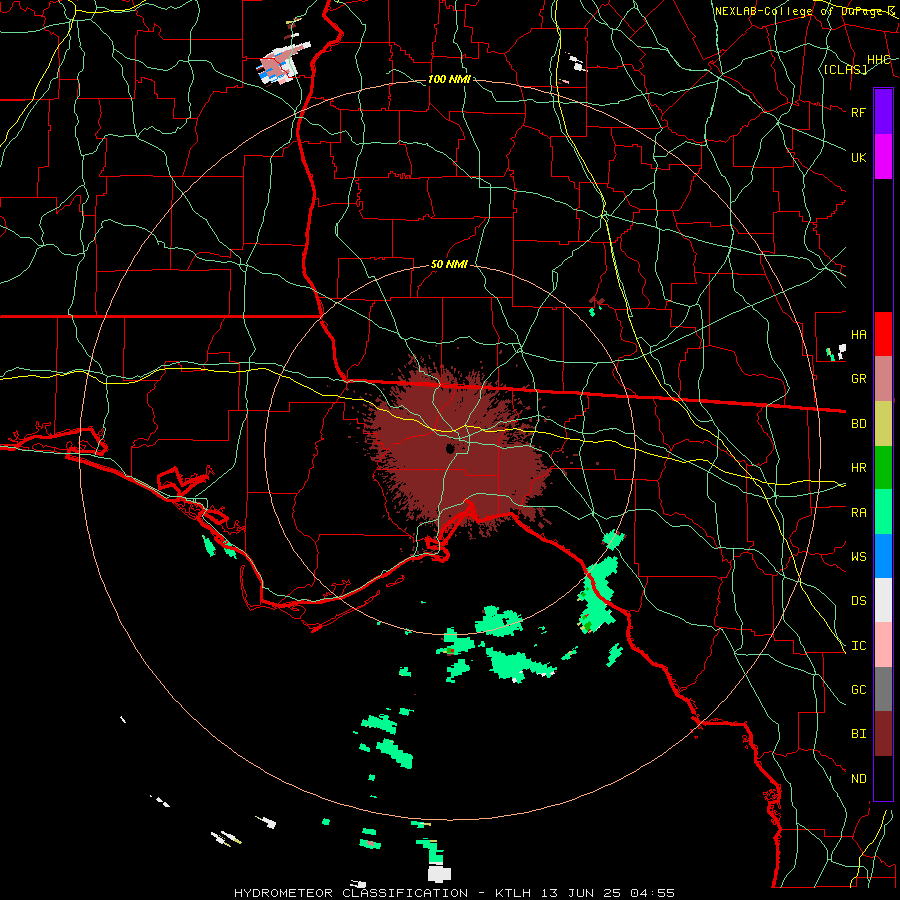Click the brown BI color swatch

click(883, 734)
